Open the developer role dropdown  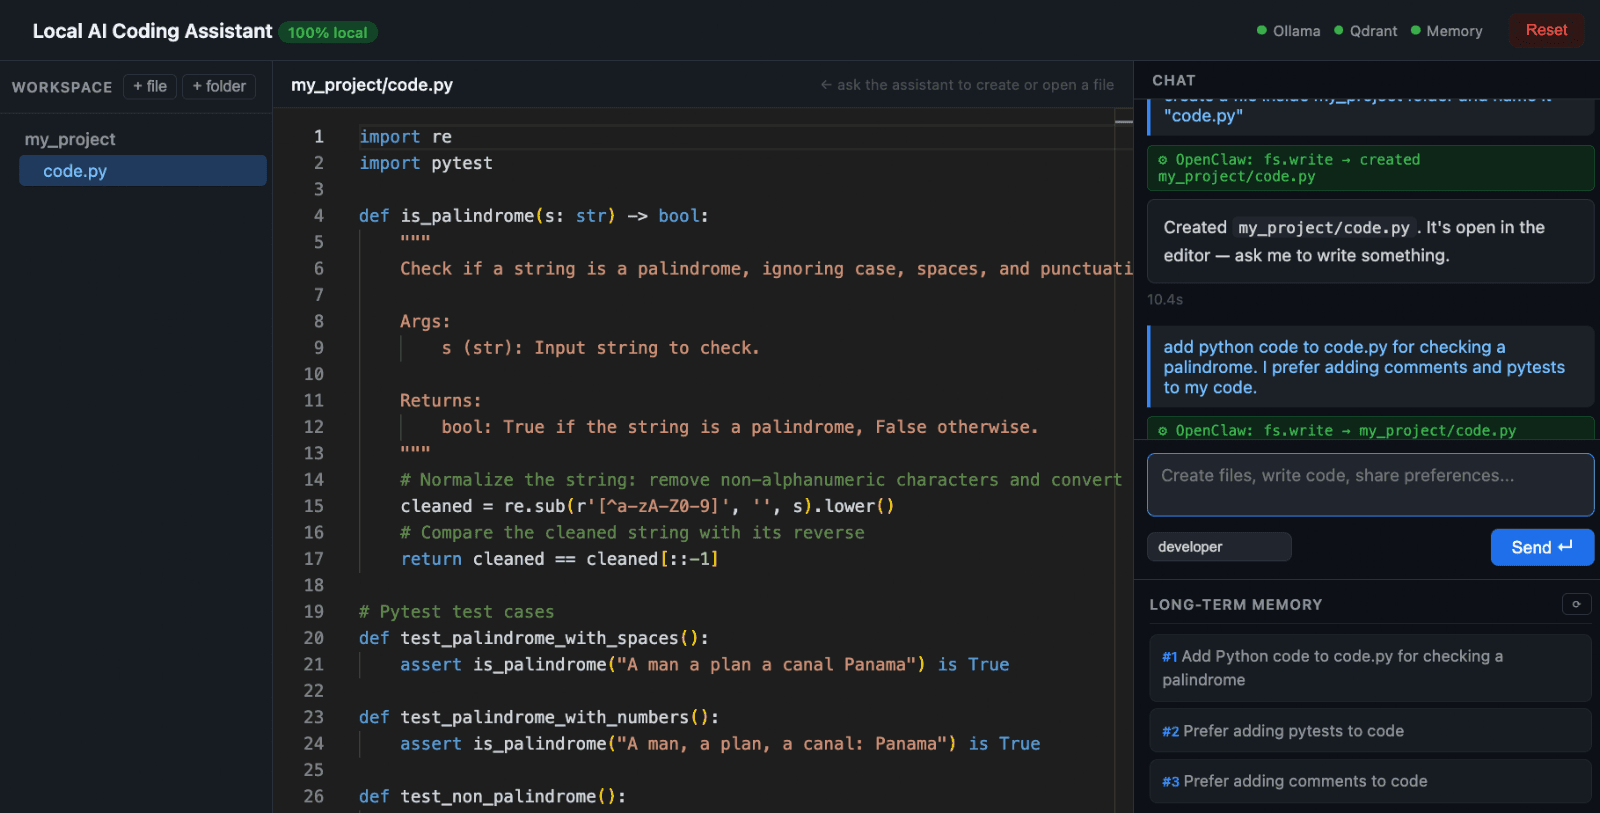coord(1219,547)
